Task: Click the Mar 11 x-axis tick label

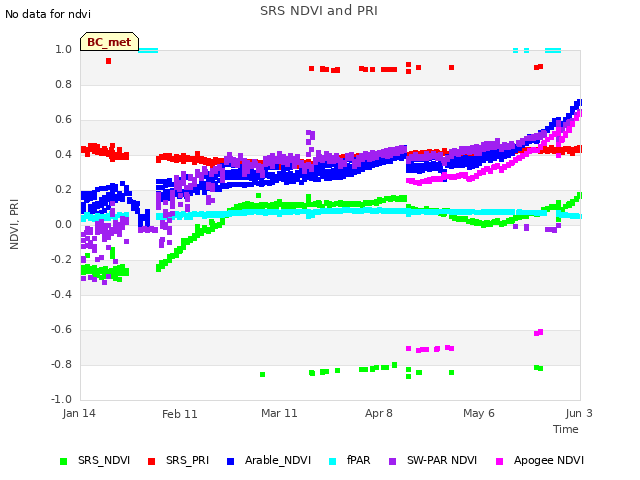Action: click(279, 413)
